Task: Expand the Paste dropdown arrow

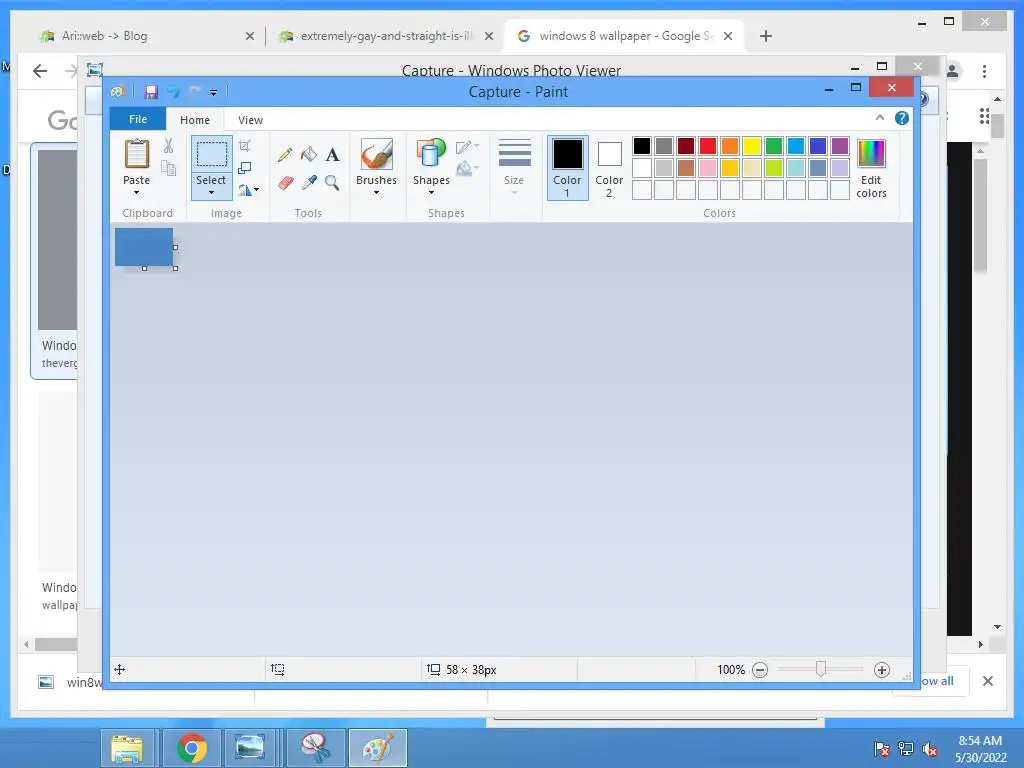Action: [x=136, y=193]
